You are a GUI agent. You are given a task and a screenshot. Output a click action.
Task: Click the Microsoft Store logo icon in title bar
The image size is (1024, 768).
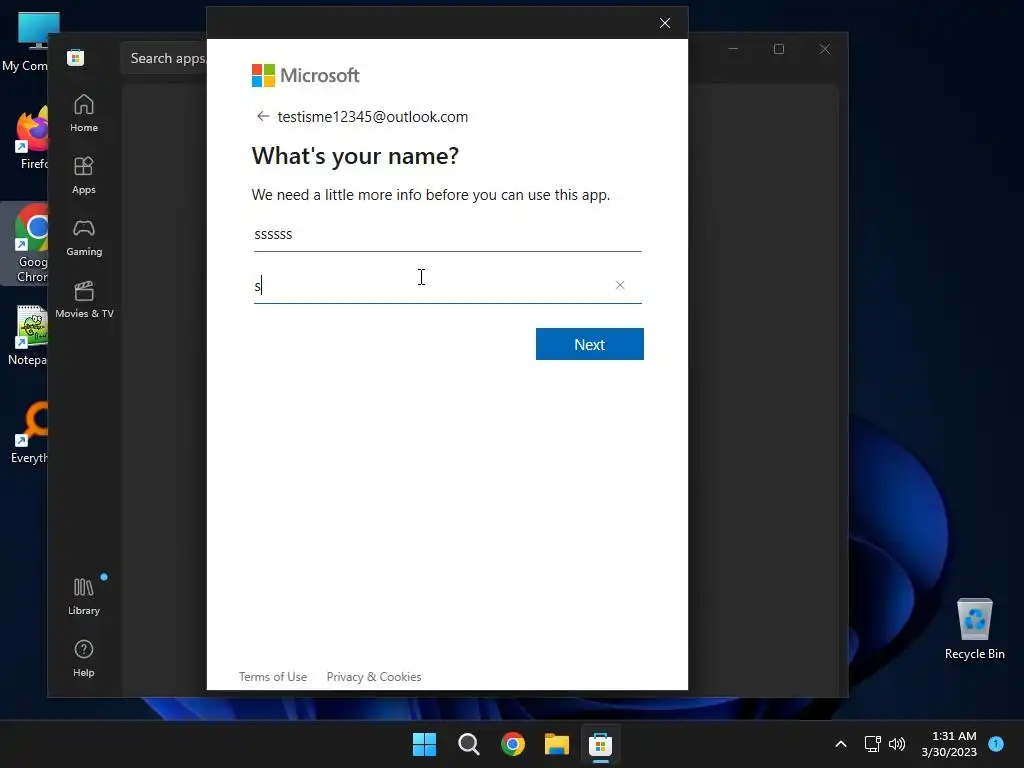pos(76,57)
